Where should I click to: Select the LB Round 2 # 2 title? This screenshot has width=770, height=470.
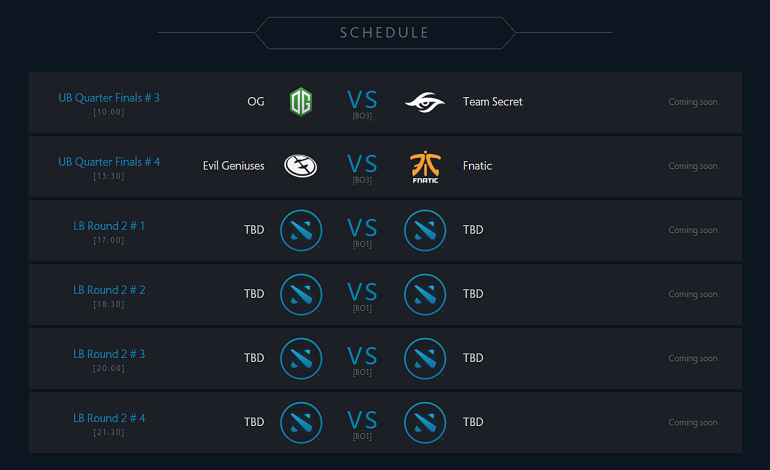[x=109, y=290]
